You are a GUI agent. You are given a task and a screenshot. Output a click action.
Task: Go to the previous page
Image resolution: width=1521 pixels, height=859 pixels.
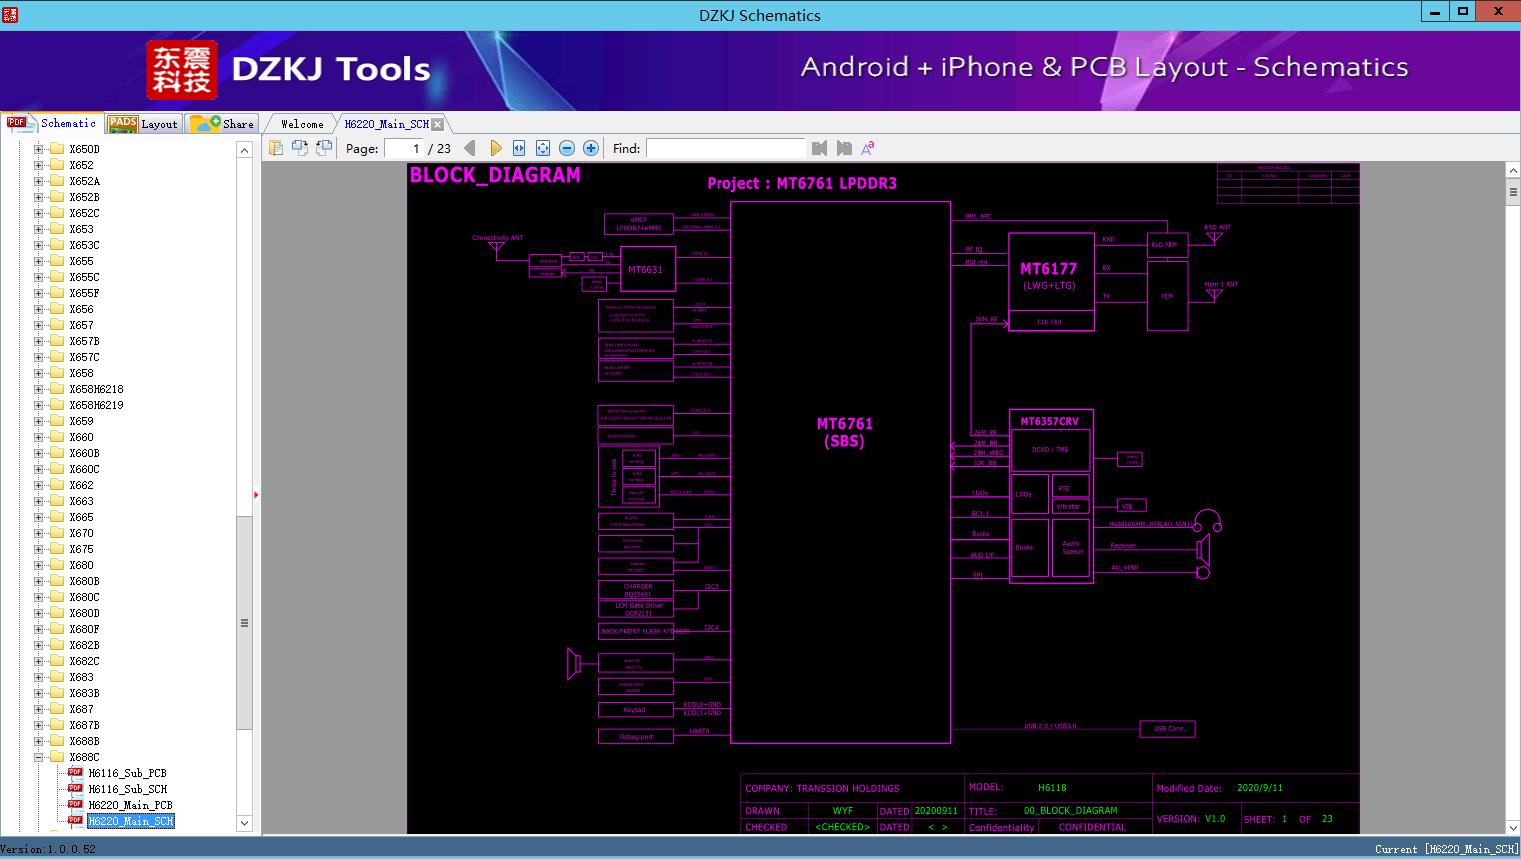[470, 148]
